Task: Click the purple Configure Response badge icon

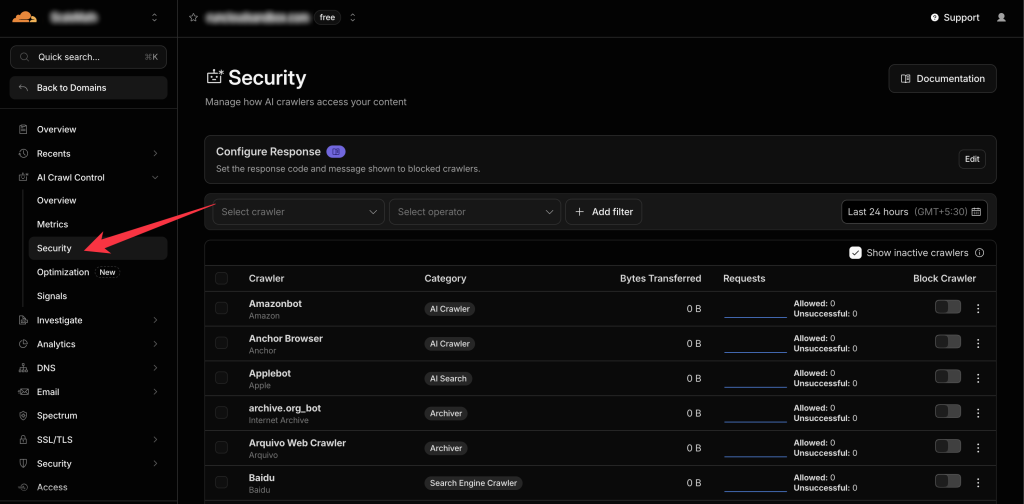Action: pos(336,151)
